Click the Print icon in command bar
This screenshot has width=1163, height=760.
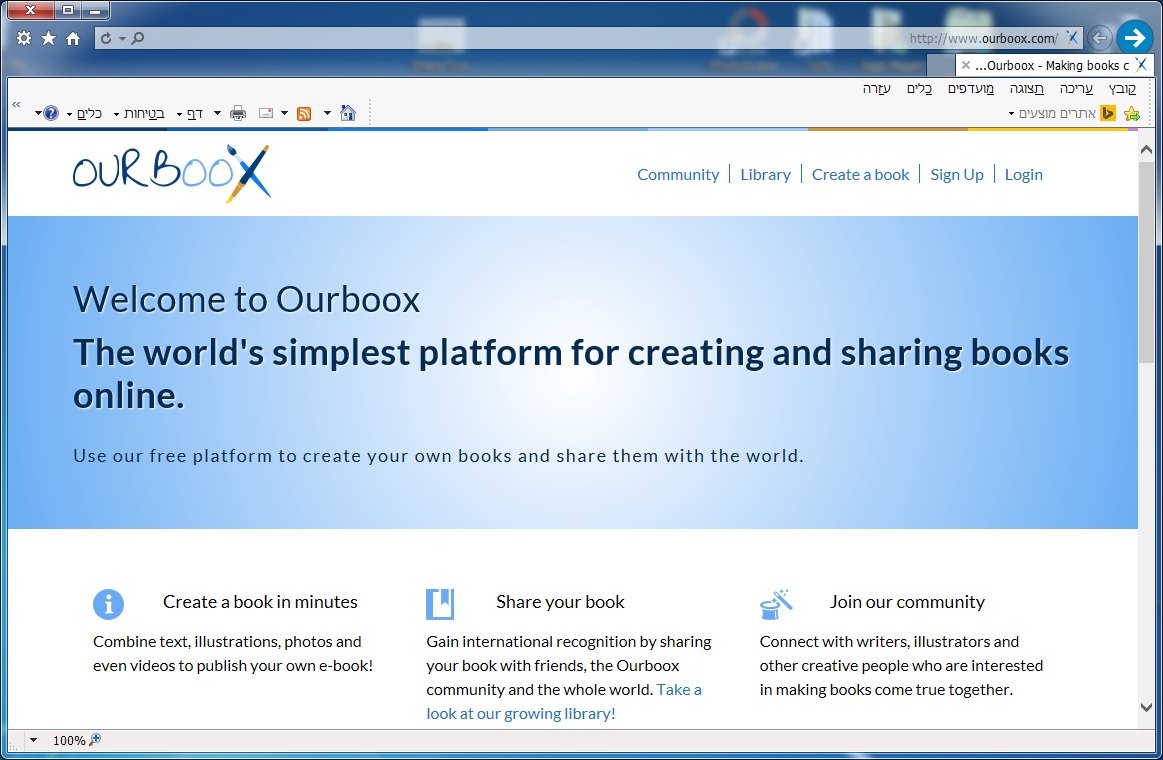tap(238, 113)
